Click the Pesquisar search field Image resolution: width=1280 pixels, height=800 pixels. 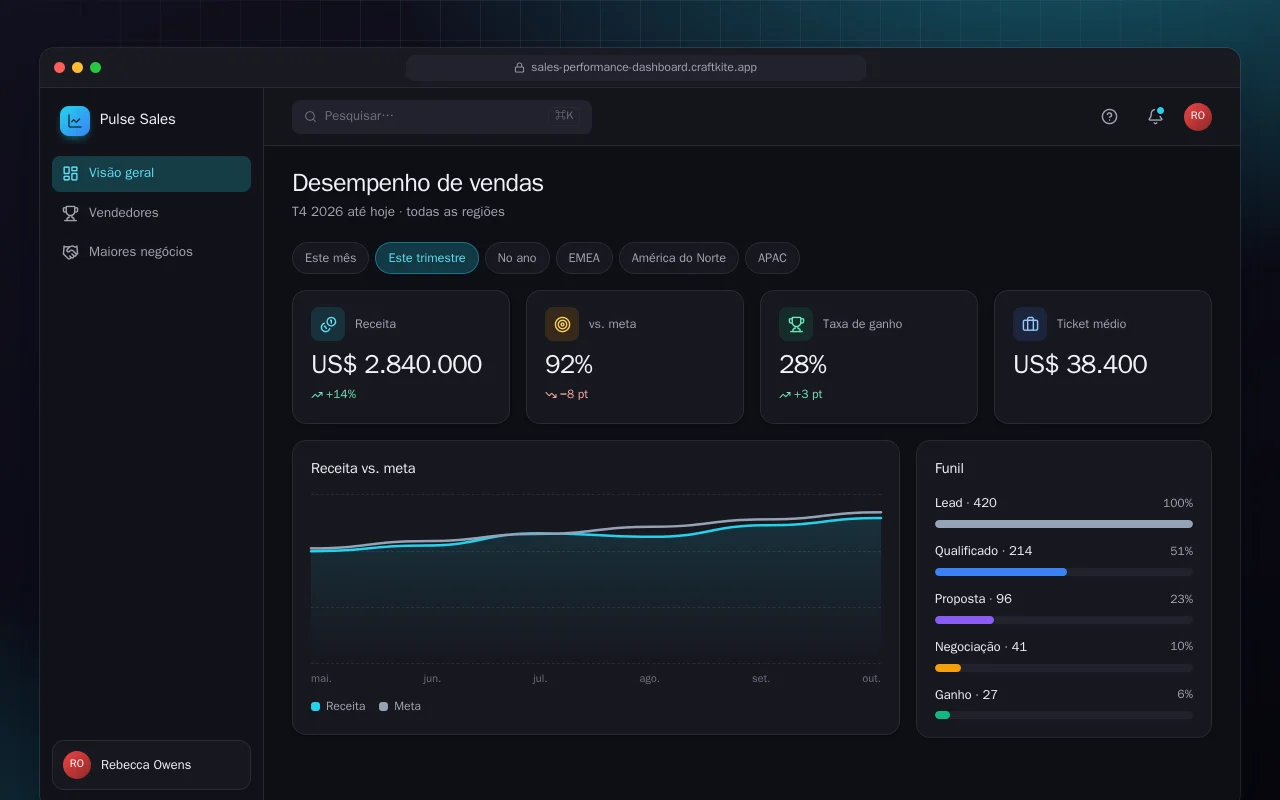click(442, 116)
